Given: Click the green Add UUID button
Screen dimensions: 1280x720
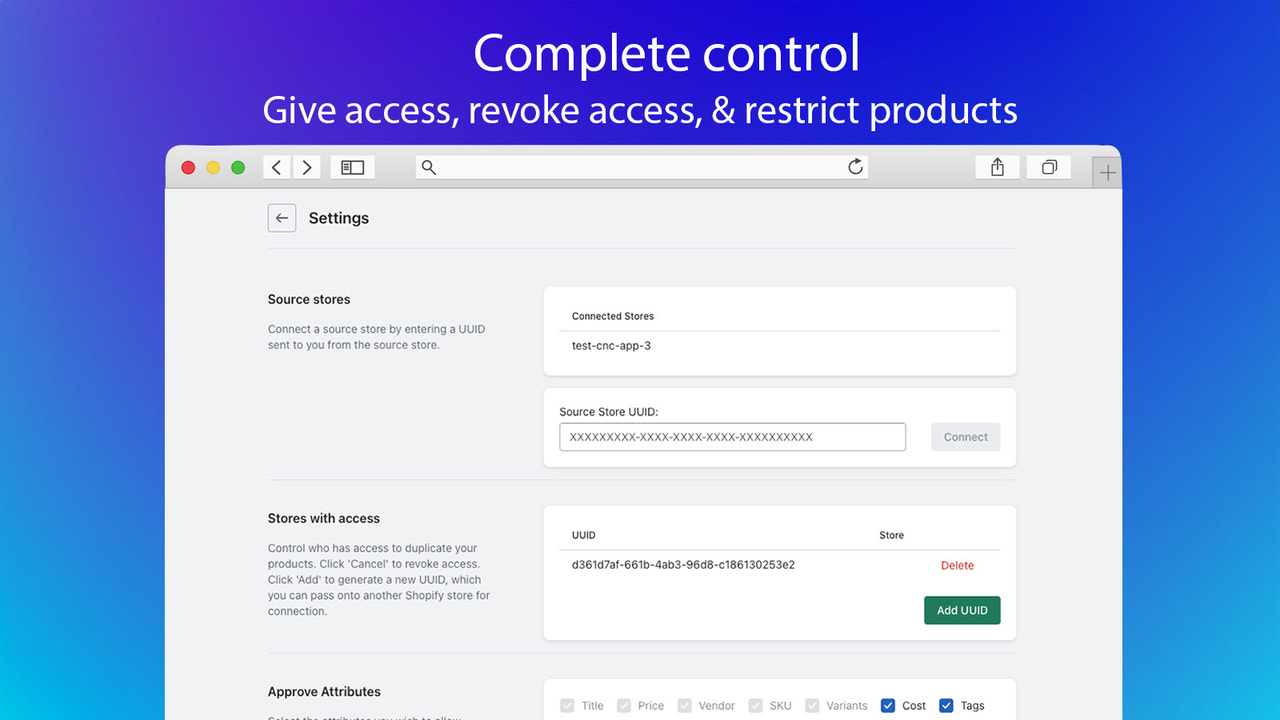Looking at the screenshot, I should pyautogui.click(x=962, y=610).
